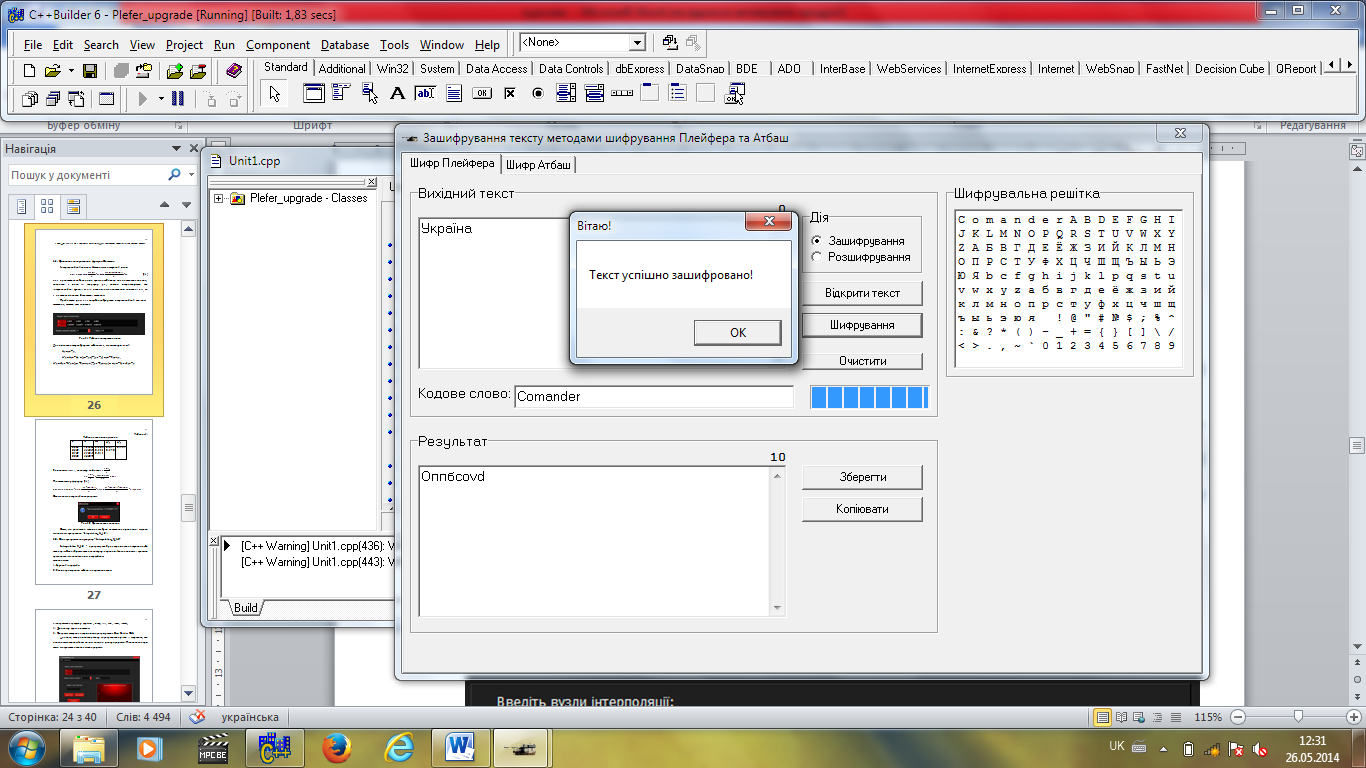This screenshot has height=768, width=1366.
Task: Click the New Form toolbar icon
Action: coord(106,98)
